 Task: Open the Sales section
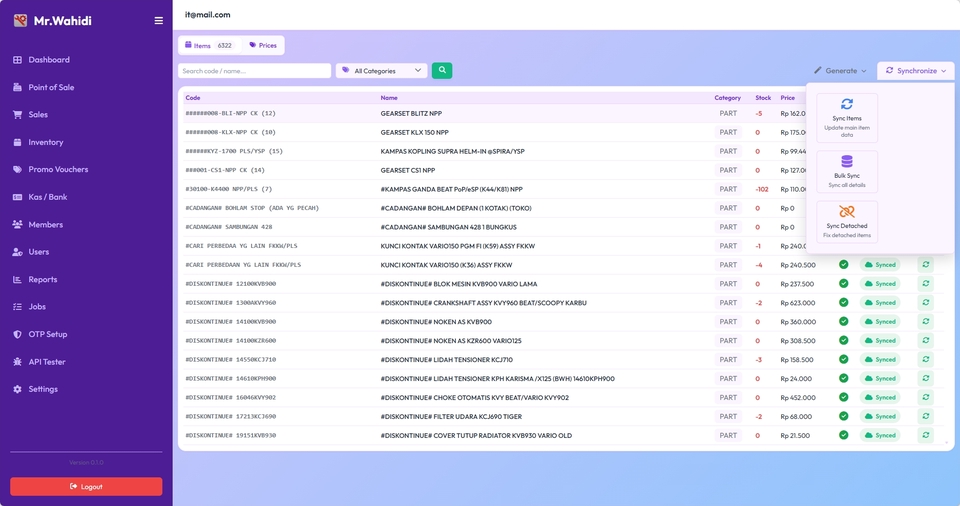[38, 115]
